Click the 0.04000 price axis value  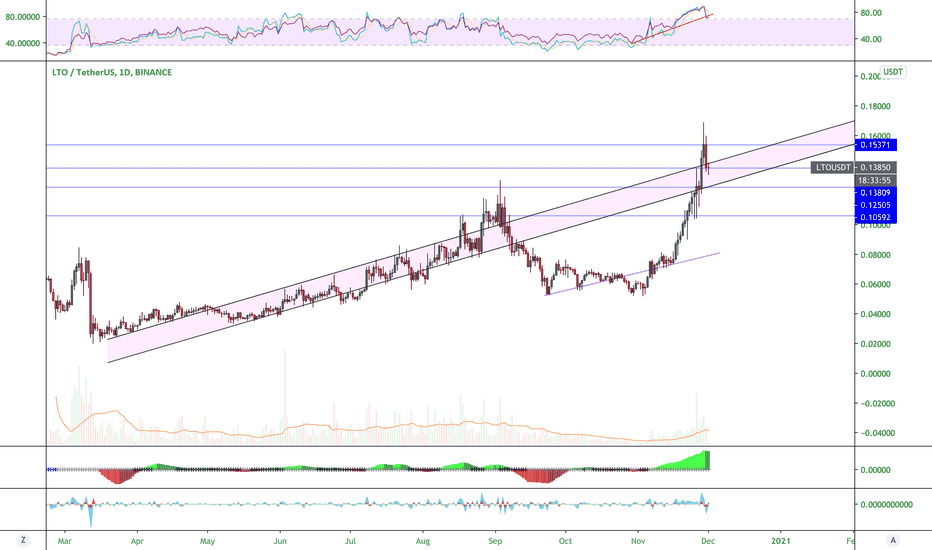click(876, 314)
